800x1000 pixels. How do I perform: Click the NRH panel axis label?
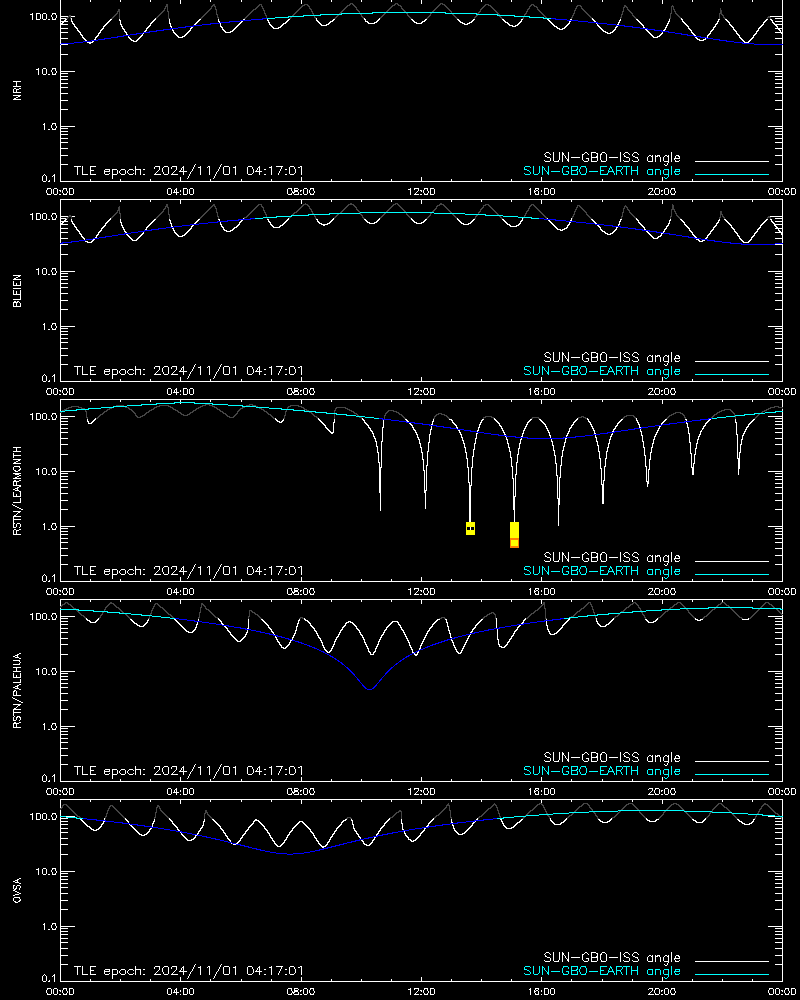[x=17, y=90]
